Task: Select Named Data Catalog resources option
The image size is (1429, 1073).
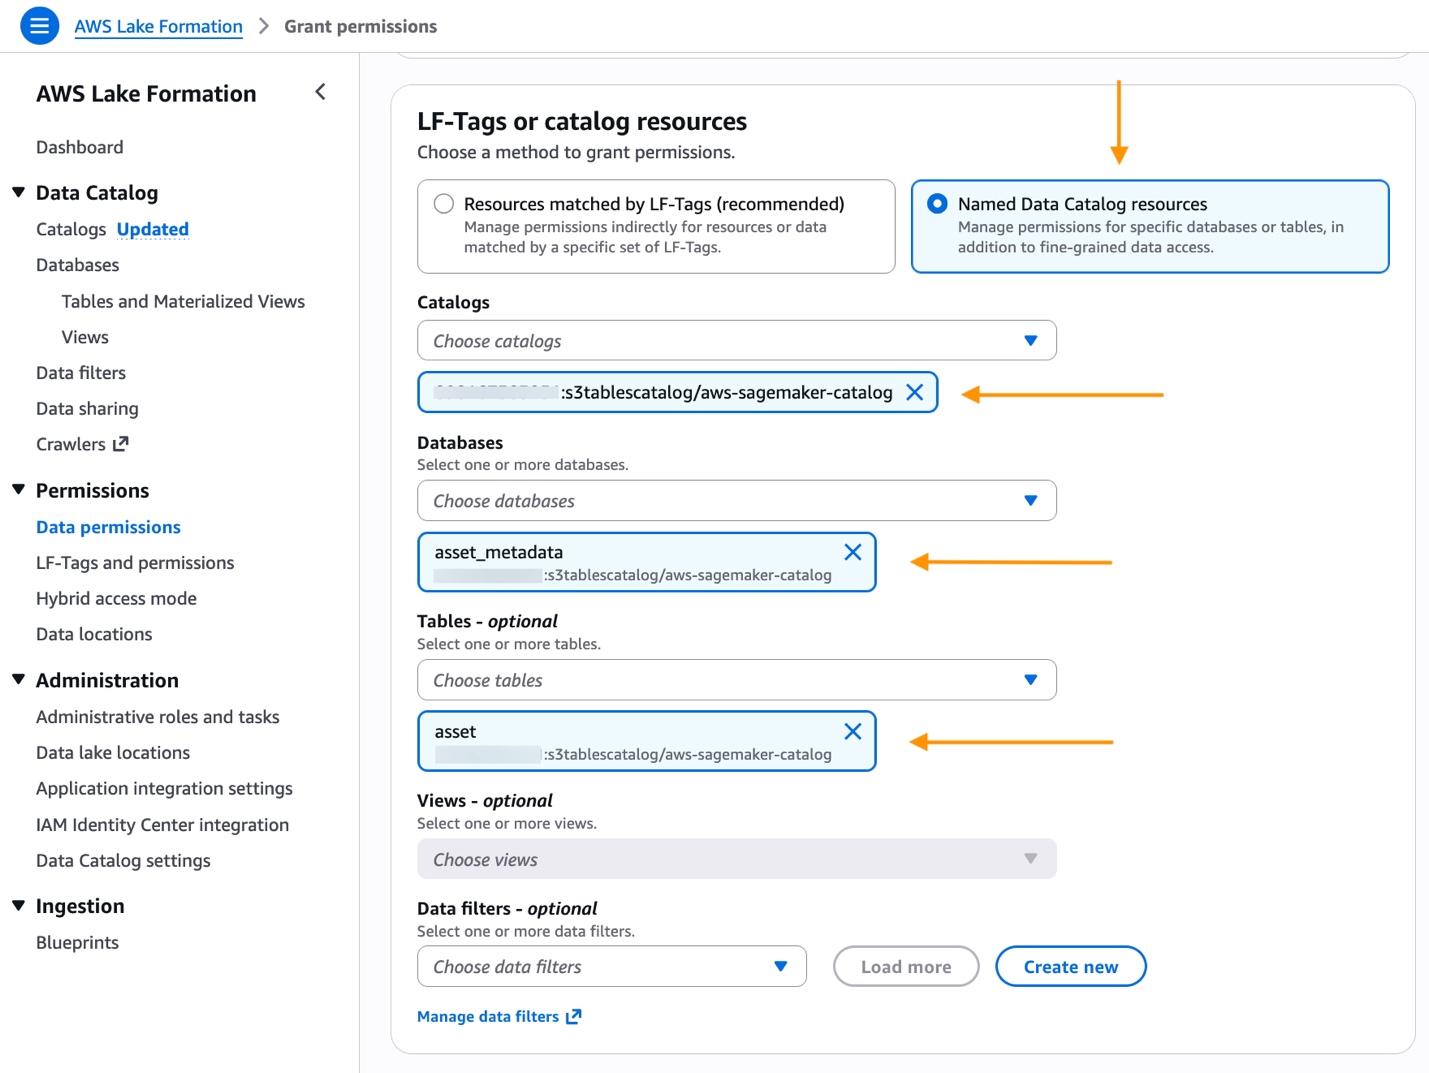Action: tap(937, 203)
